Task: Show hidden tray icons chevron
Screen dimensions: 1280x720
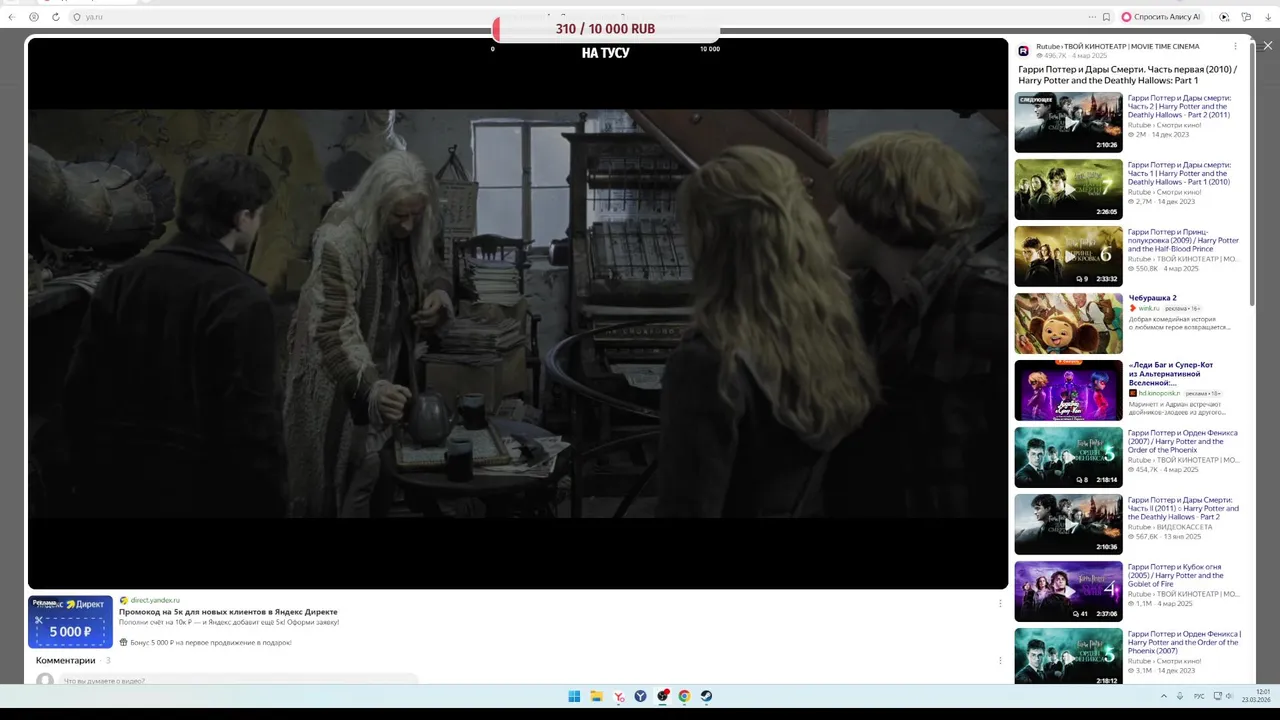Action: (x=1163, y=696)
